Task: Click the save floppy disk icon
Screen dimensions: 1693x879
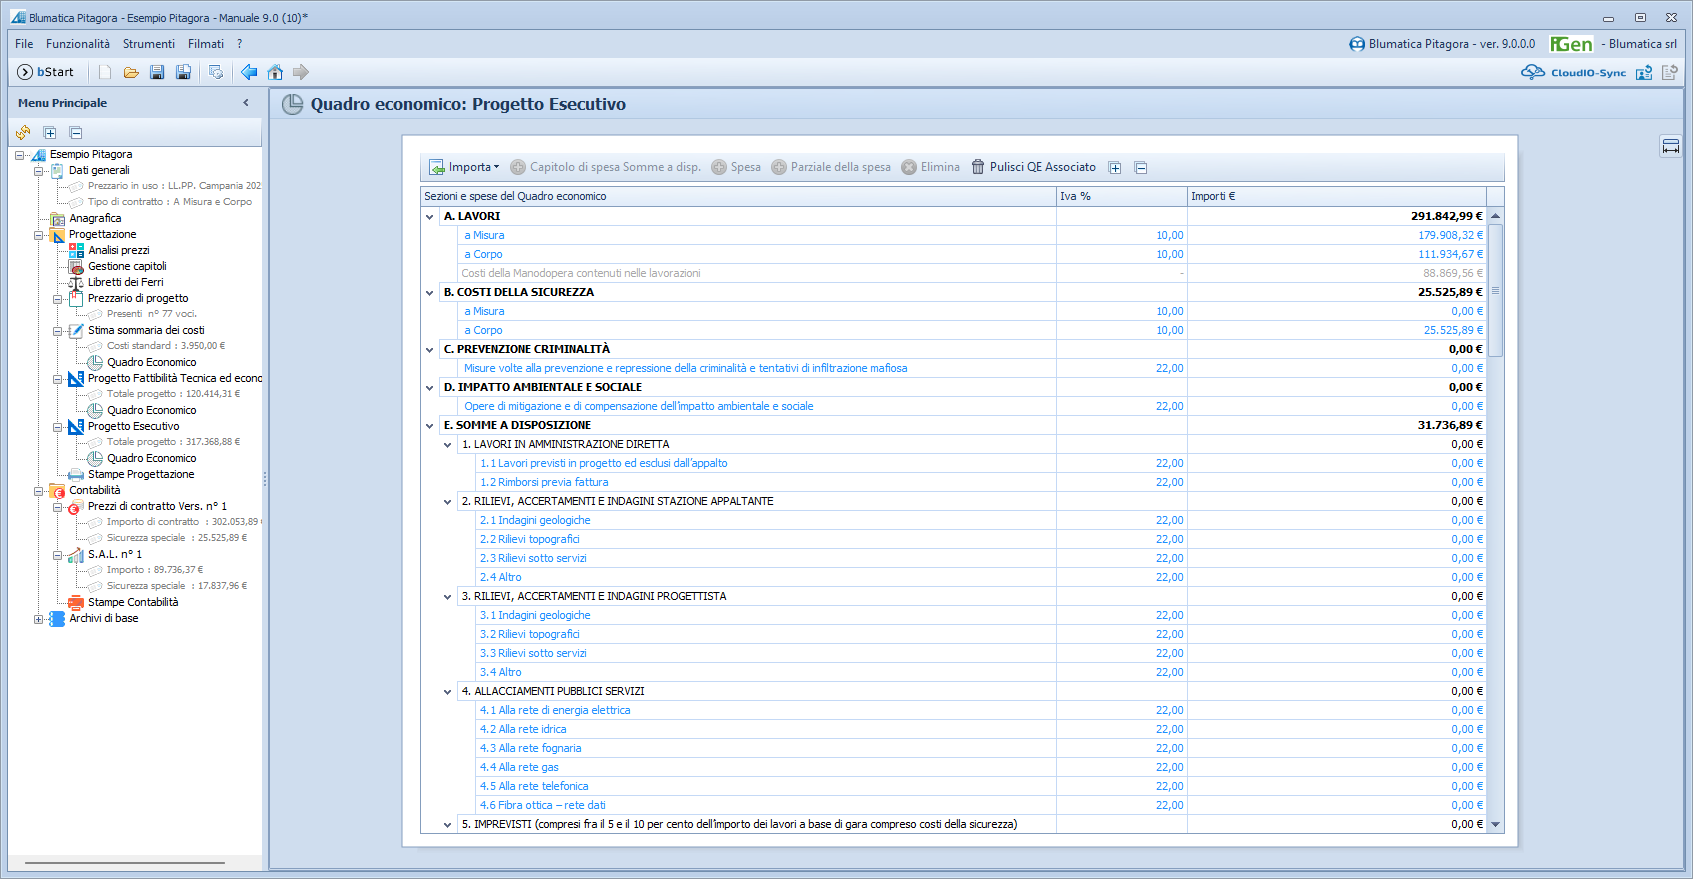Action: click(157, 72)
